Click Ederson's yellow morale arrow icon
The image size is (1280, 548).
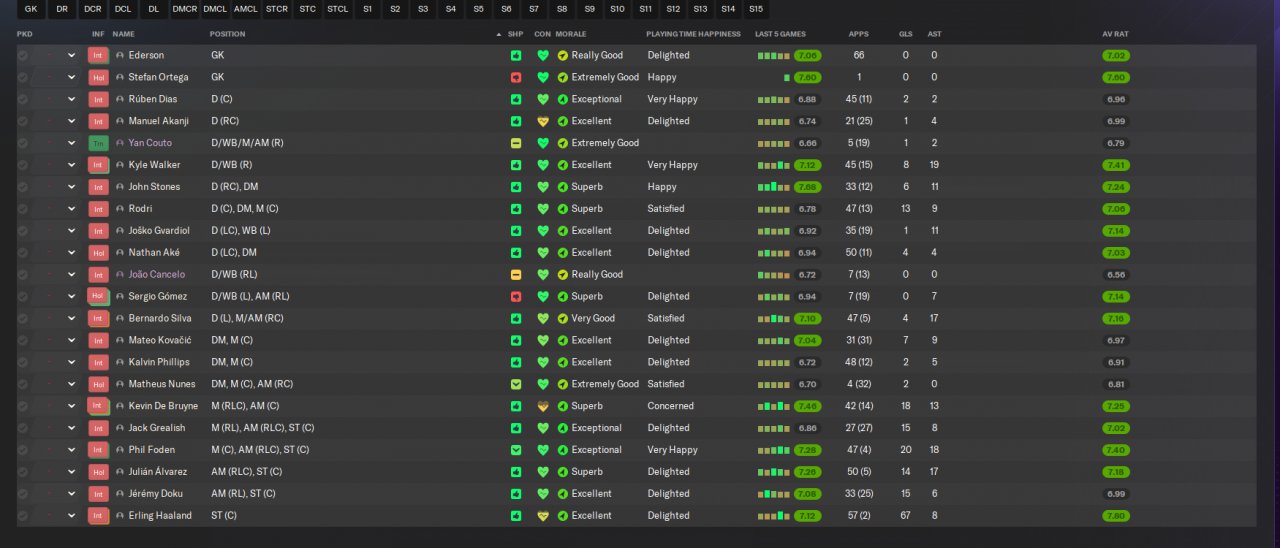[x=563, y=55]
